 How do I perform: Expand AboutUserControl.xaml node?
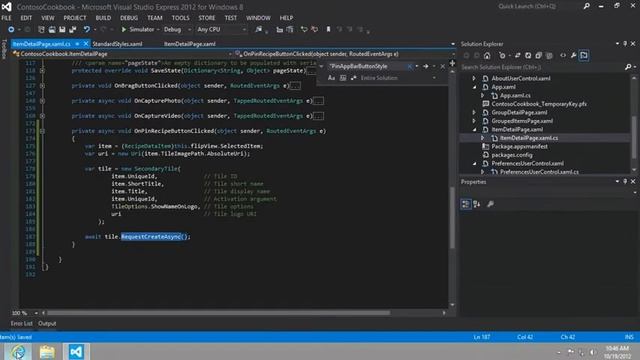coord(474,78)
